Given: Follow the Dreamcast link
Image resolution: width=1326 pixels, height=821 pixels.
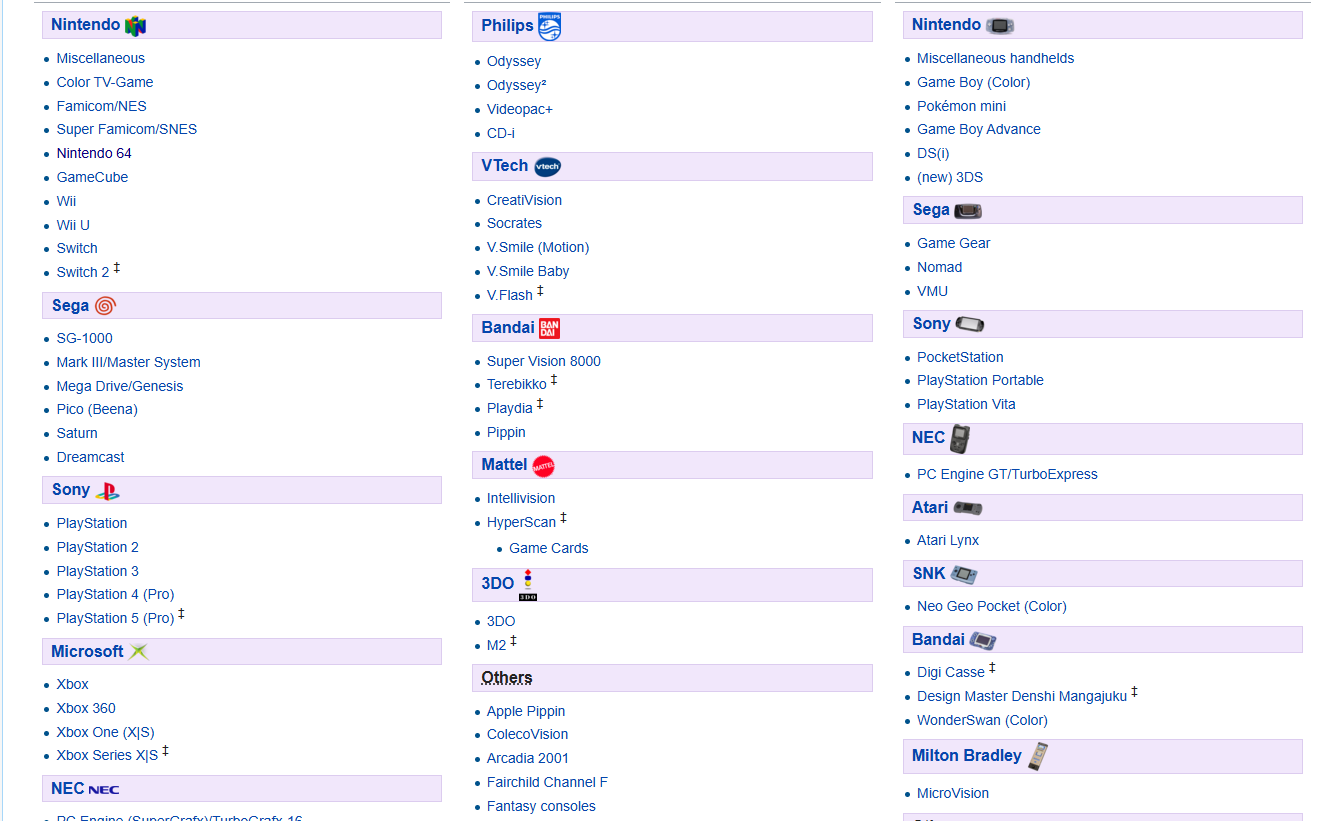Looking at the screenshot, I should (91, 457).
